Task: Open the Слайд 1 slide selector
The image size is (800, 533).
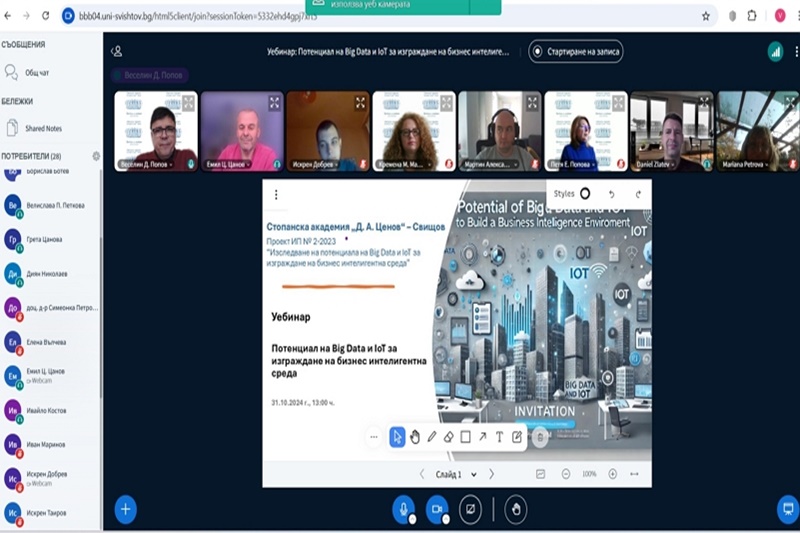Action: click(x=456, y=474)
